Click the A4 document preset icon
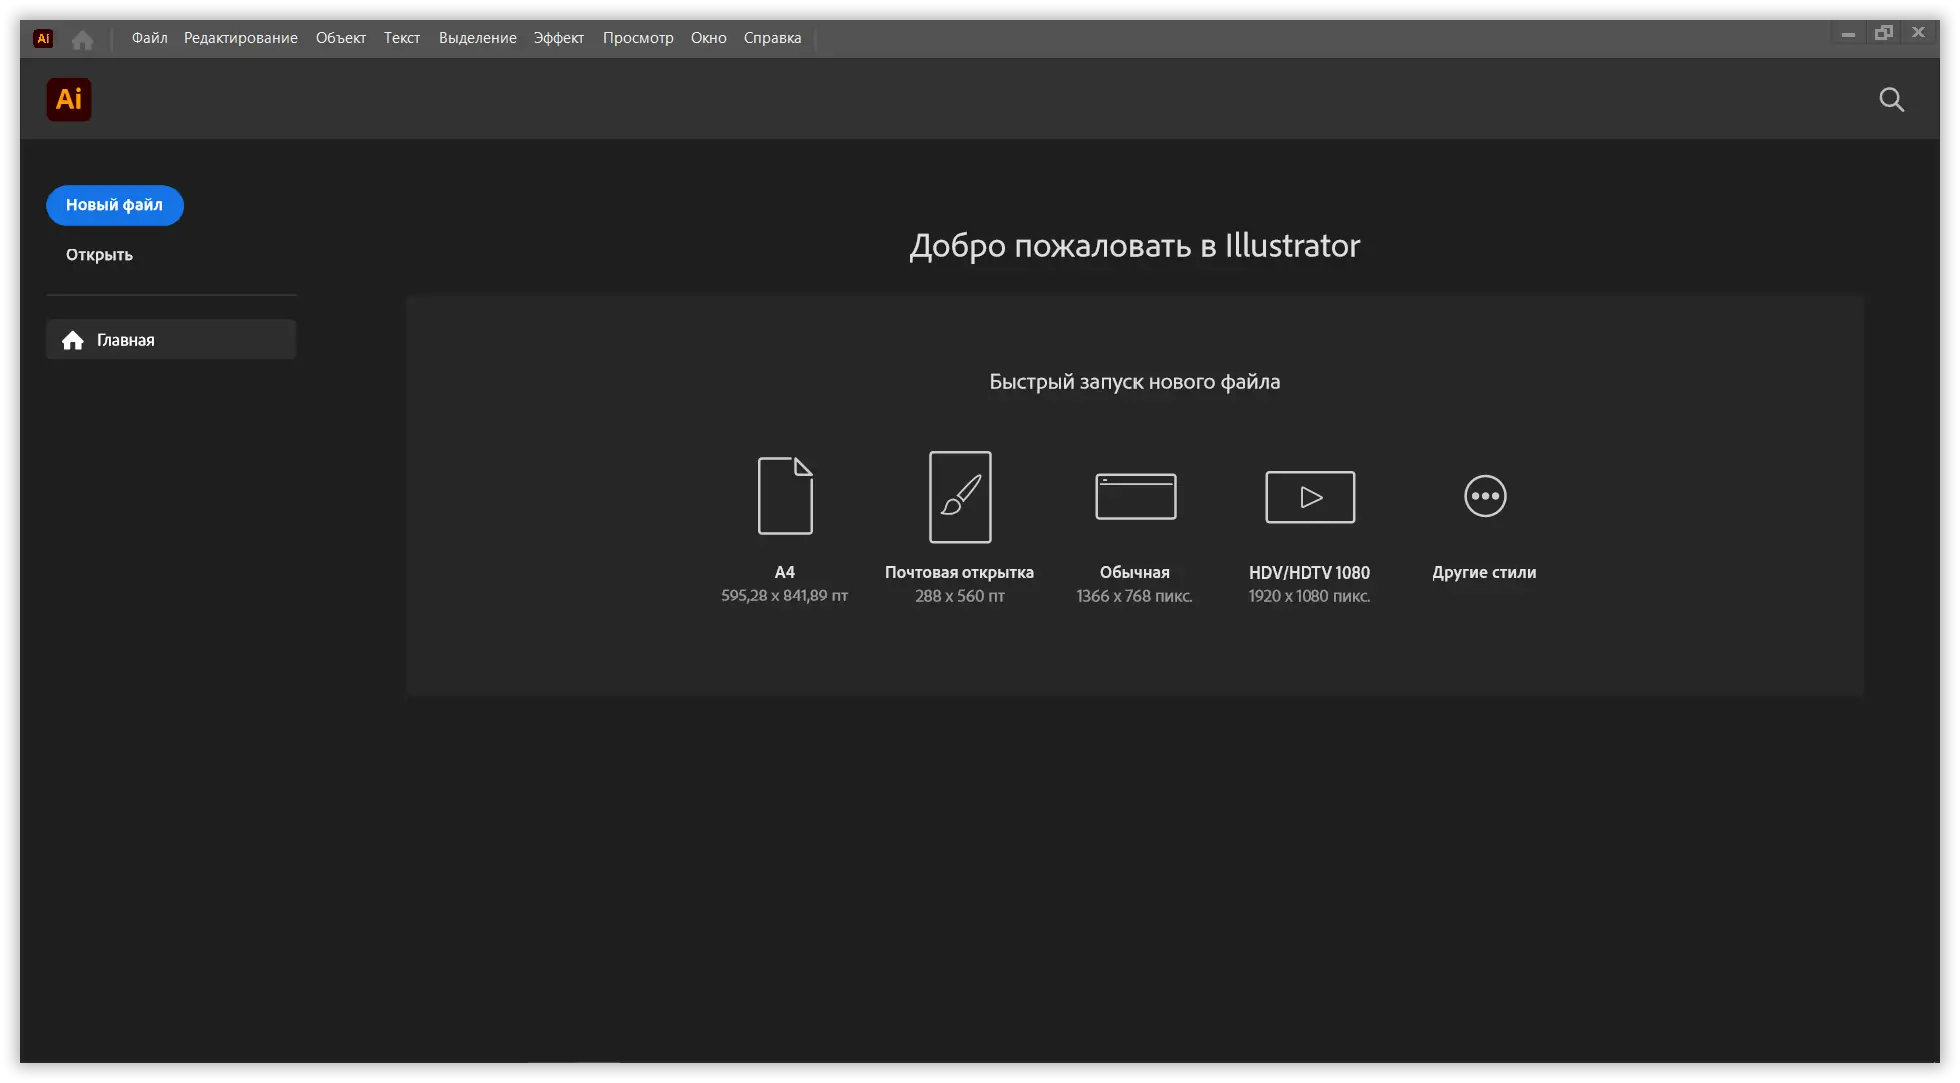Viewport: 1960px width, 1083px height. tap(785, 496)
